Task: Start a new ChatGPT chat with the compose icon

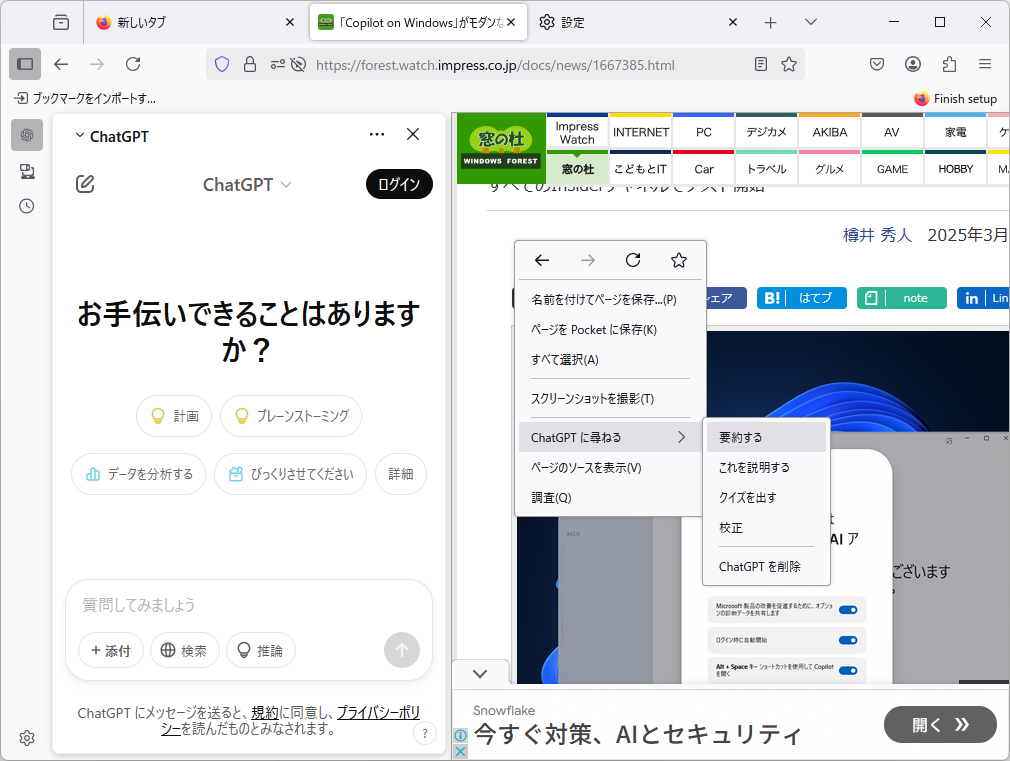Action: pyautogui.click(x=85, y=184)
